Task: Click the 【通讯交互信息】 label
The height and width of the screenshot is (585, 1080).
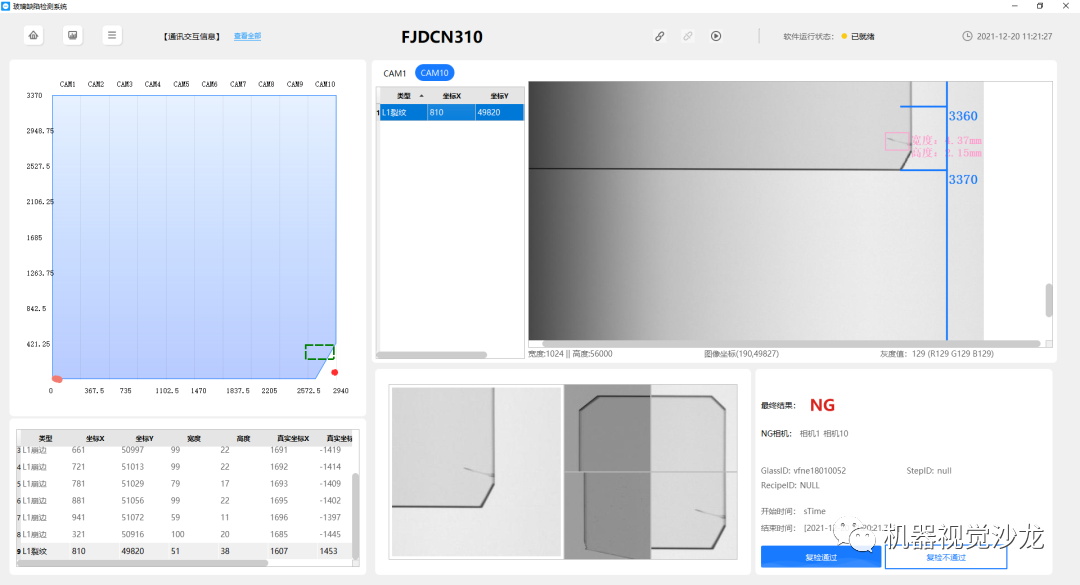Action: 192,37
